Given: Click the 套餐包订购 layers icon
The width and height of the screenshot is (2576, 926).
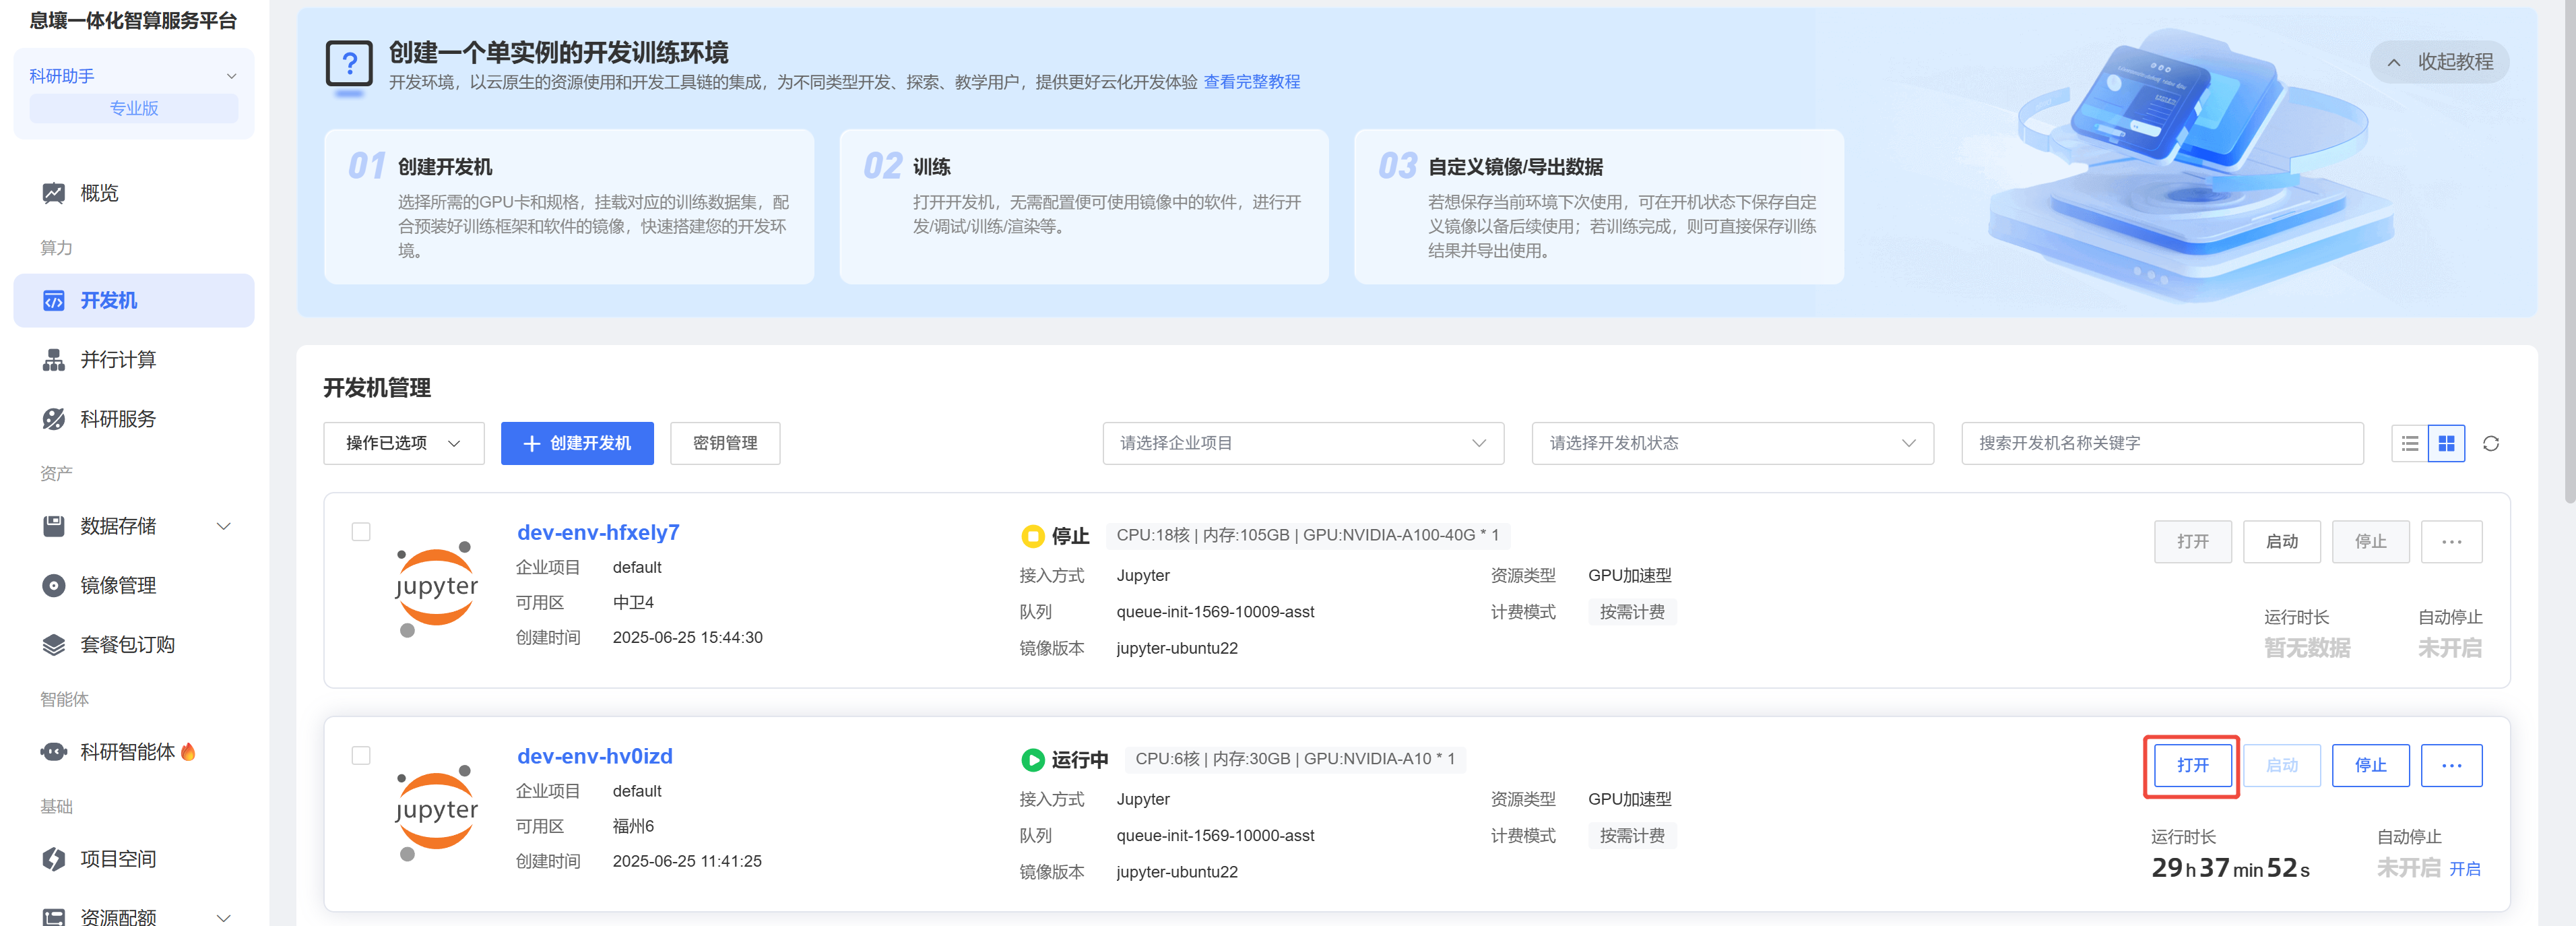Looking at the screenshot, I should pos(53,645).
